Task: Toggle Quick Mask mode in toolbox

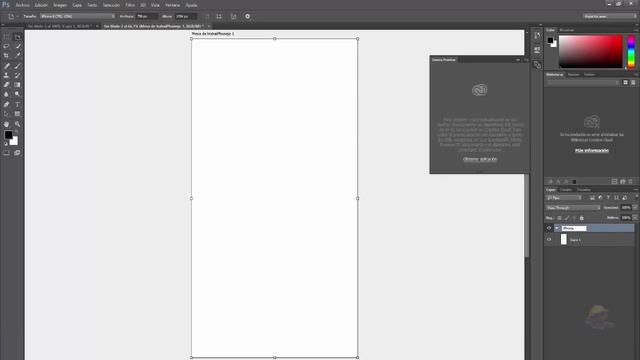Action: pyautogui.click(x=7, y=153)
